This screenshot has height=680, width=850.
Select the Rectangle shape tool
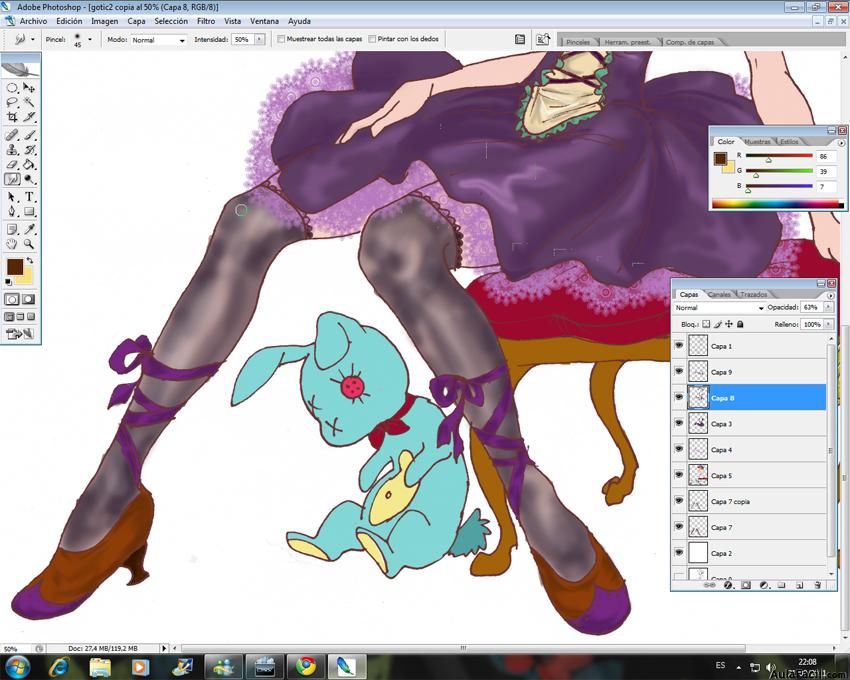coord(29,211)
